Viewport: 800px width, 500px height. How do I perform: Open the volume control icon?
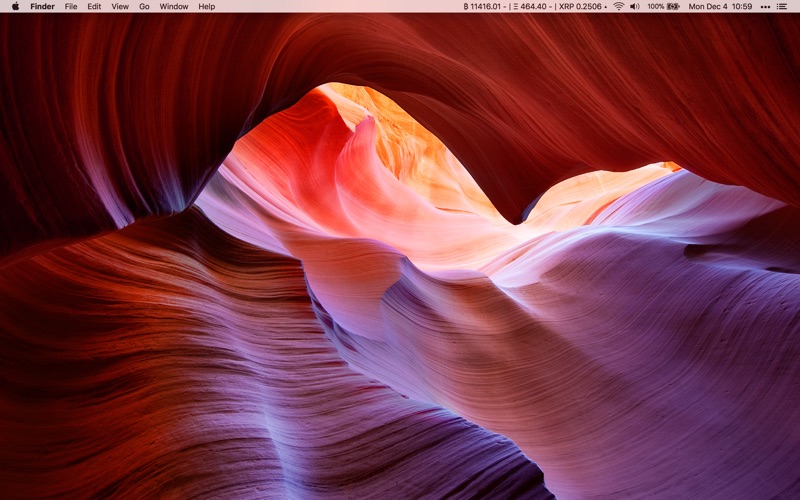point(635,7)
